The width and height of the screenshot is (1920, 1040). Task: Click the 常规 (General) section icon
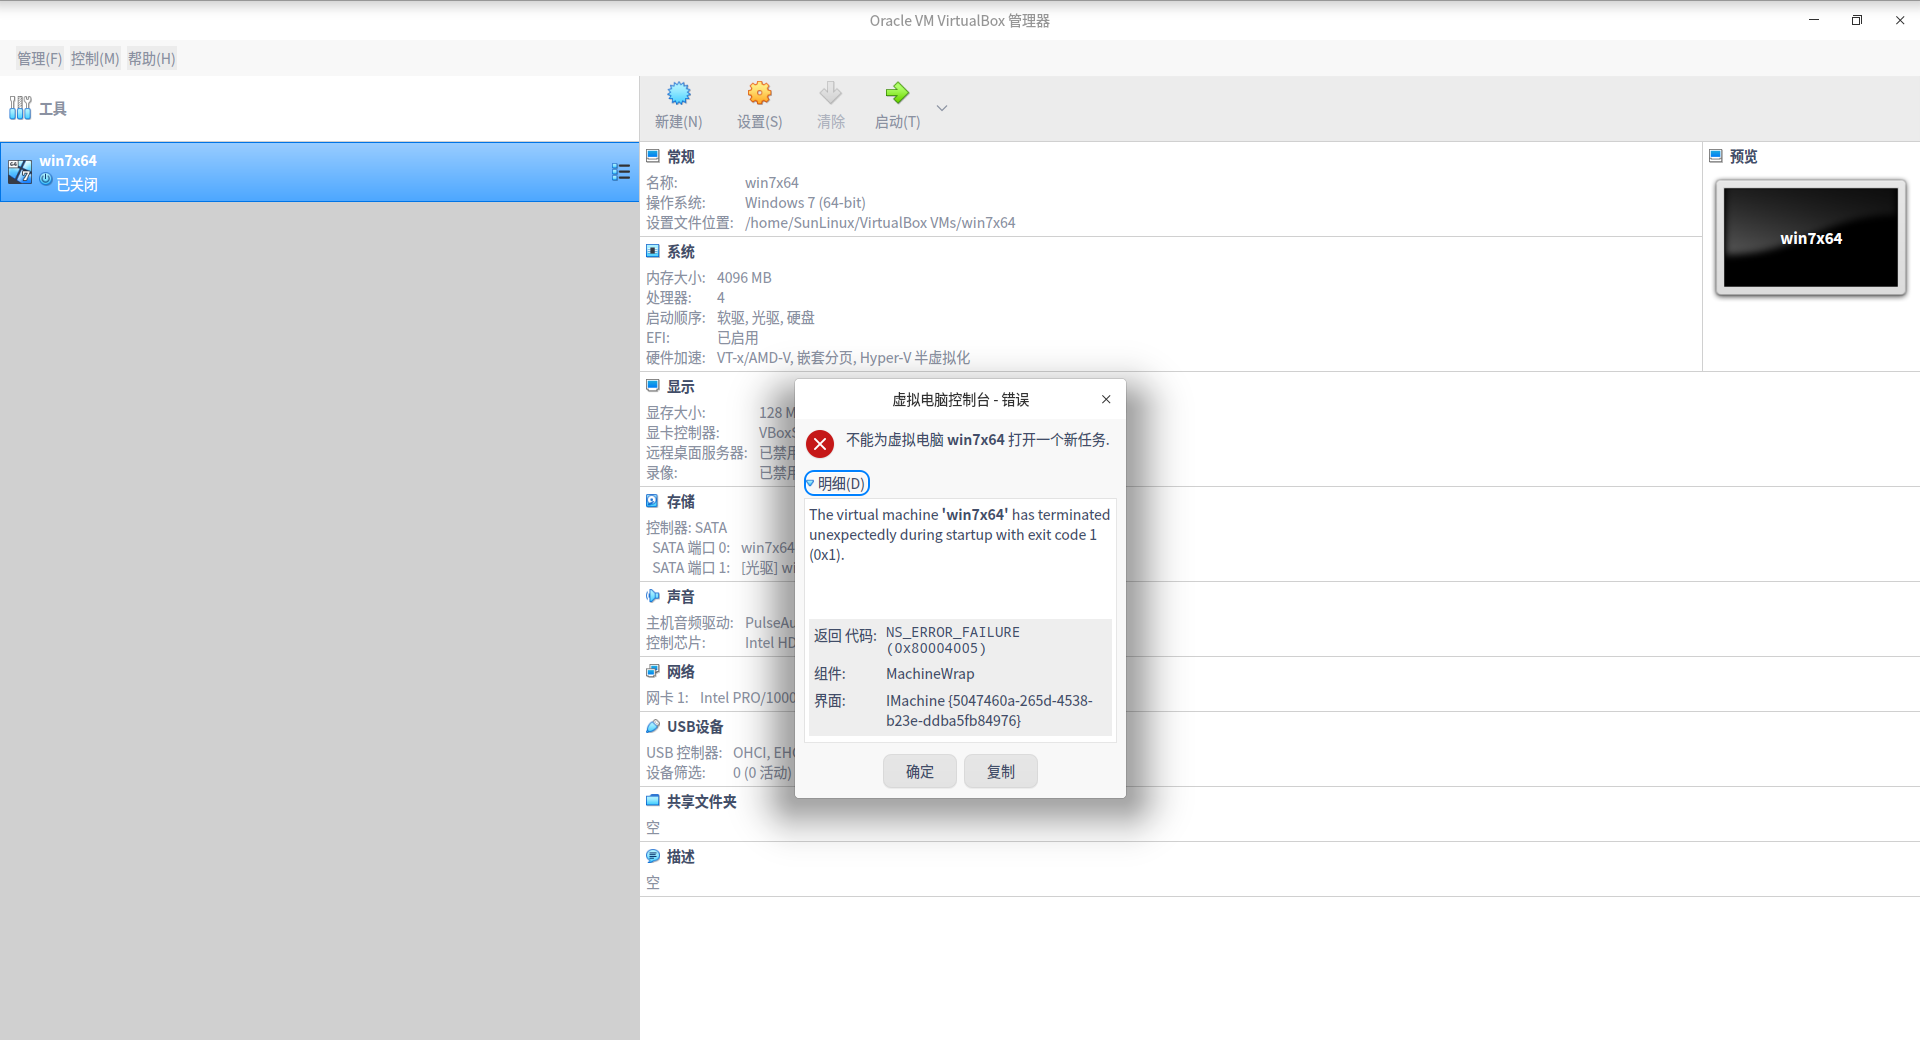tap(653, 156)
